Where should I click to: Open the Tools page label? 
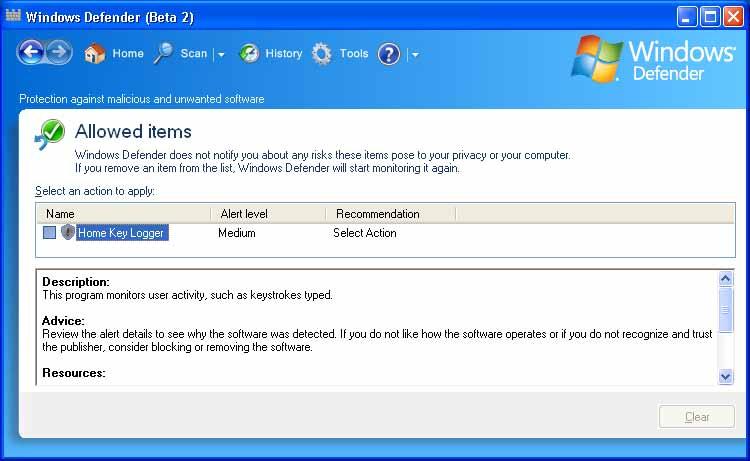(354, 54)
